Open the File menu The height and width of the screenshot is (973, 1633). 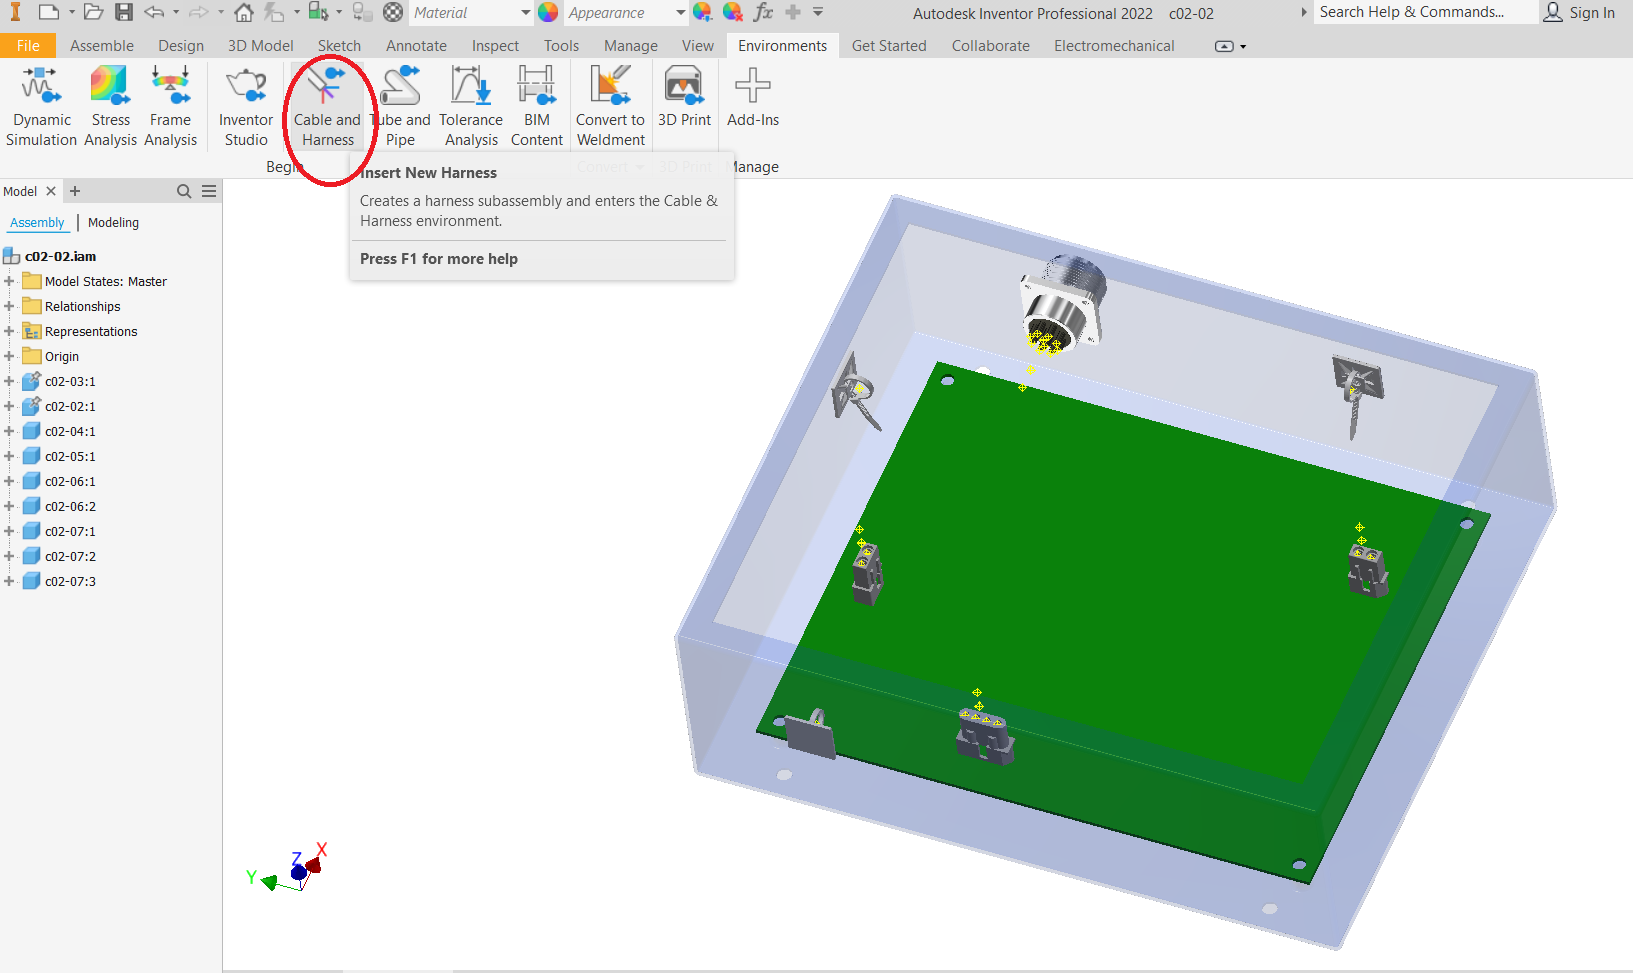pos(28,46)
